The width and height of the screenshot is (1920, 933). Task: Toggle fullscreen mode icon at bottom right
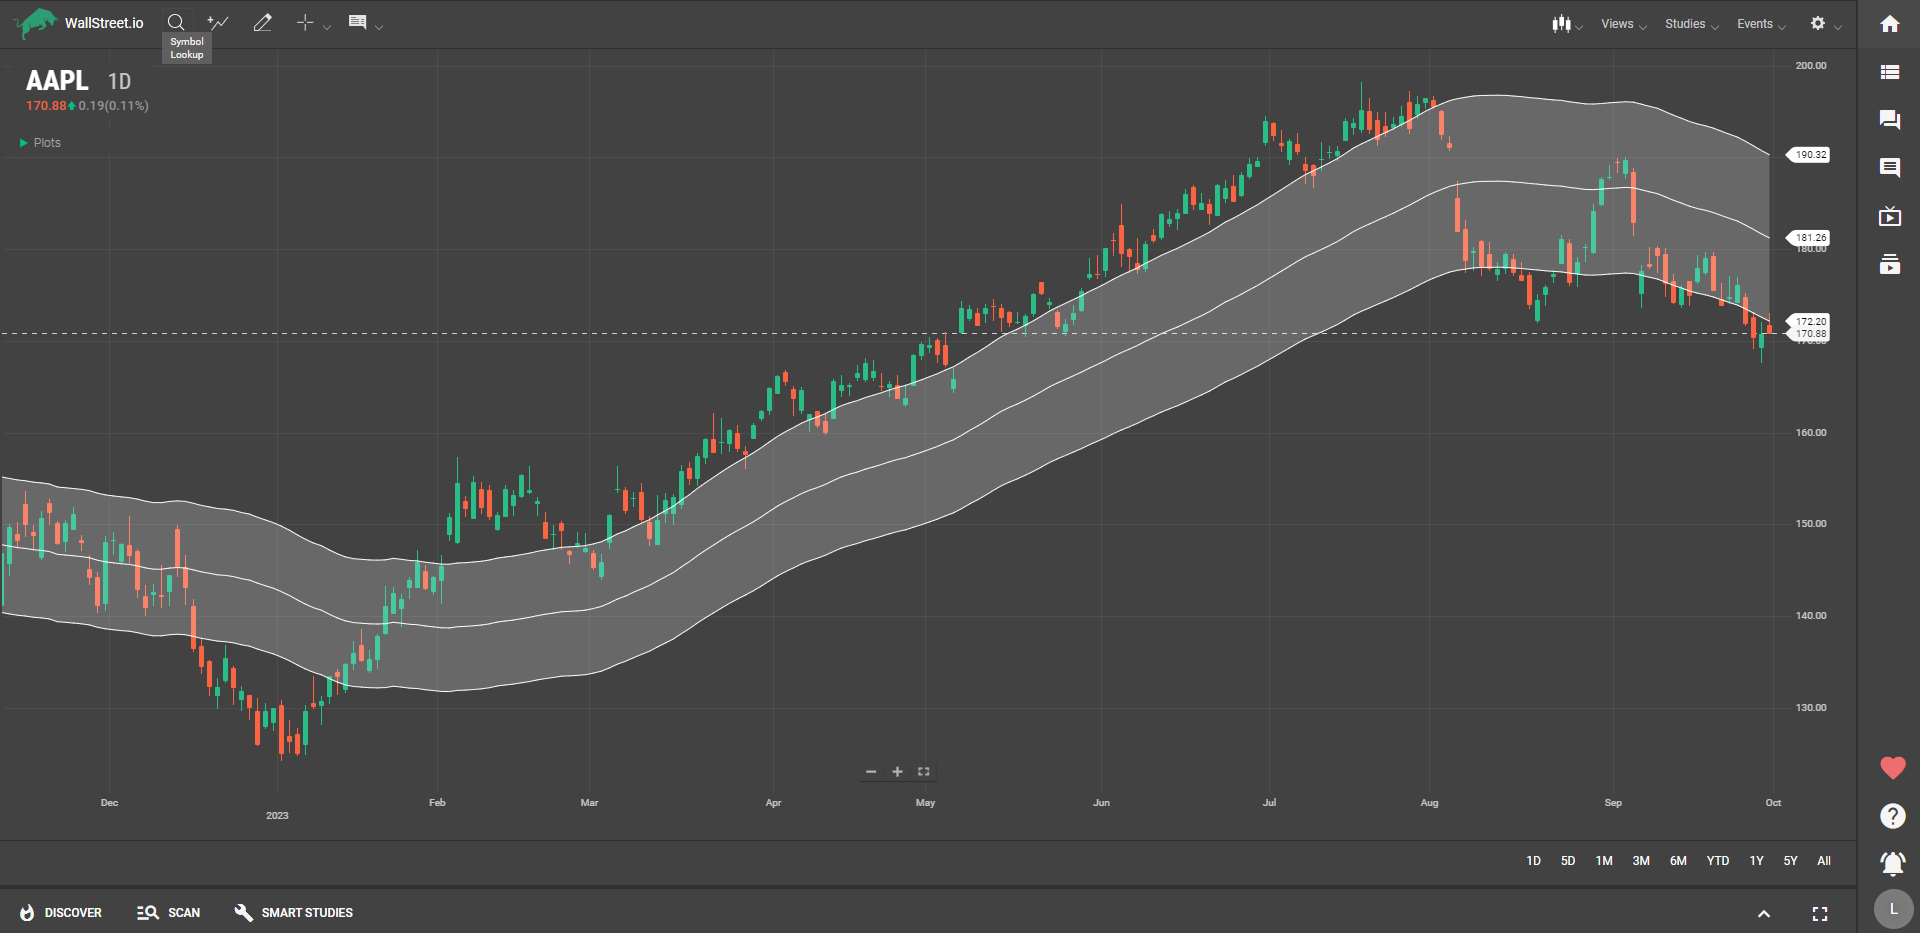coord(1820,914)
